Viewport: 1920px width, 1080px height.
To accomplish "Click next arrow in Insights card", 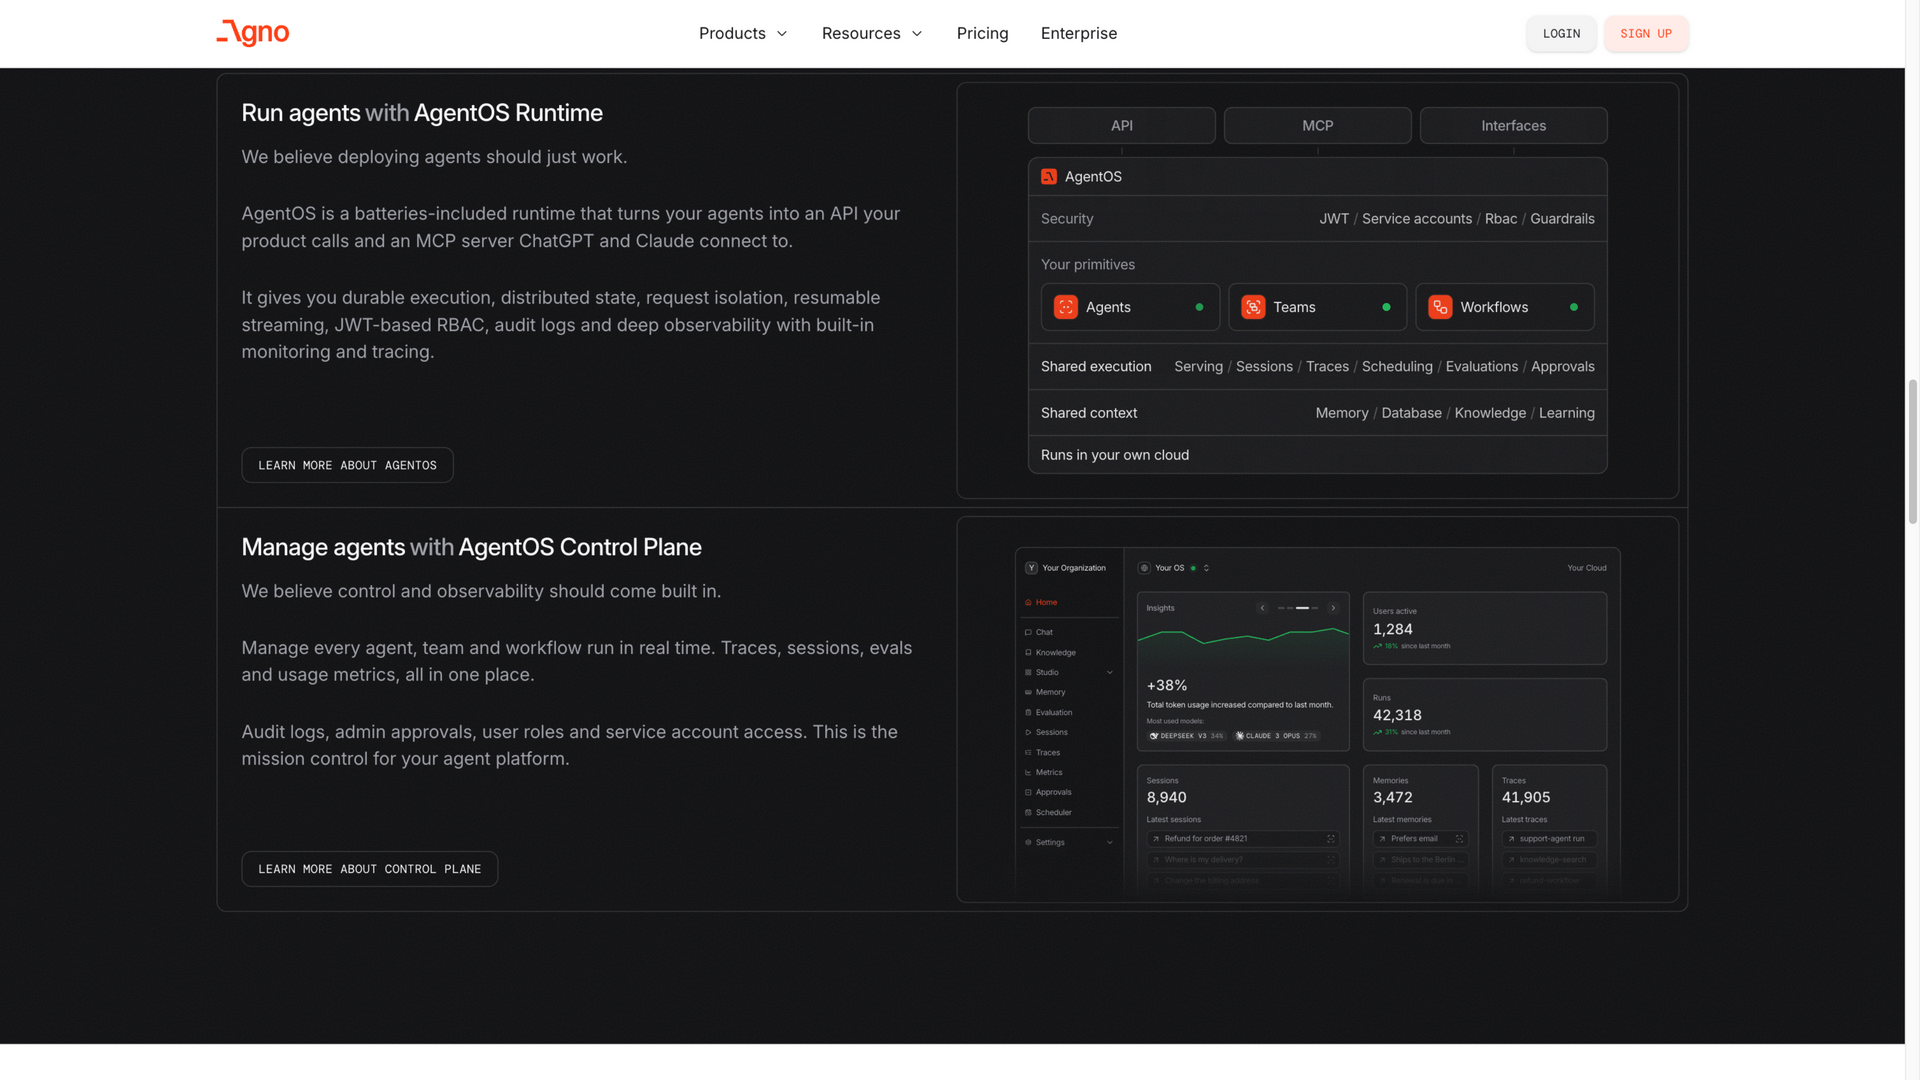I will pyautogui.click(x=1333, y=608).
